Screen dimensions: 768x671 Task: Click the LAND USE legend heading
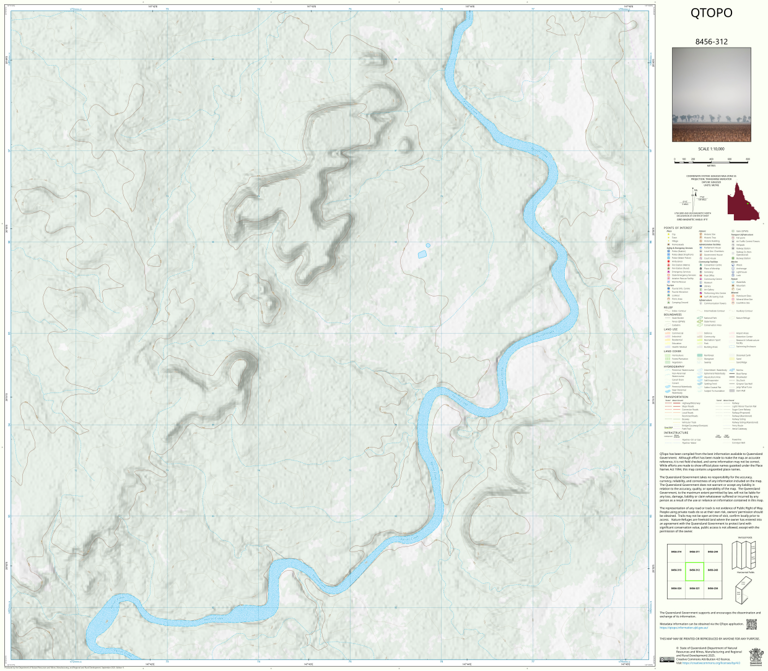click(x=671, y=329)
